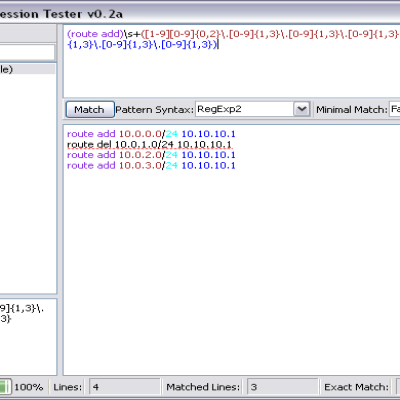Viewport: 400px width, 400px height.
Task: Click the 'Minimal Match:' label
Action: tap(352, 110)
